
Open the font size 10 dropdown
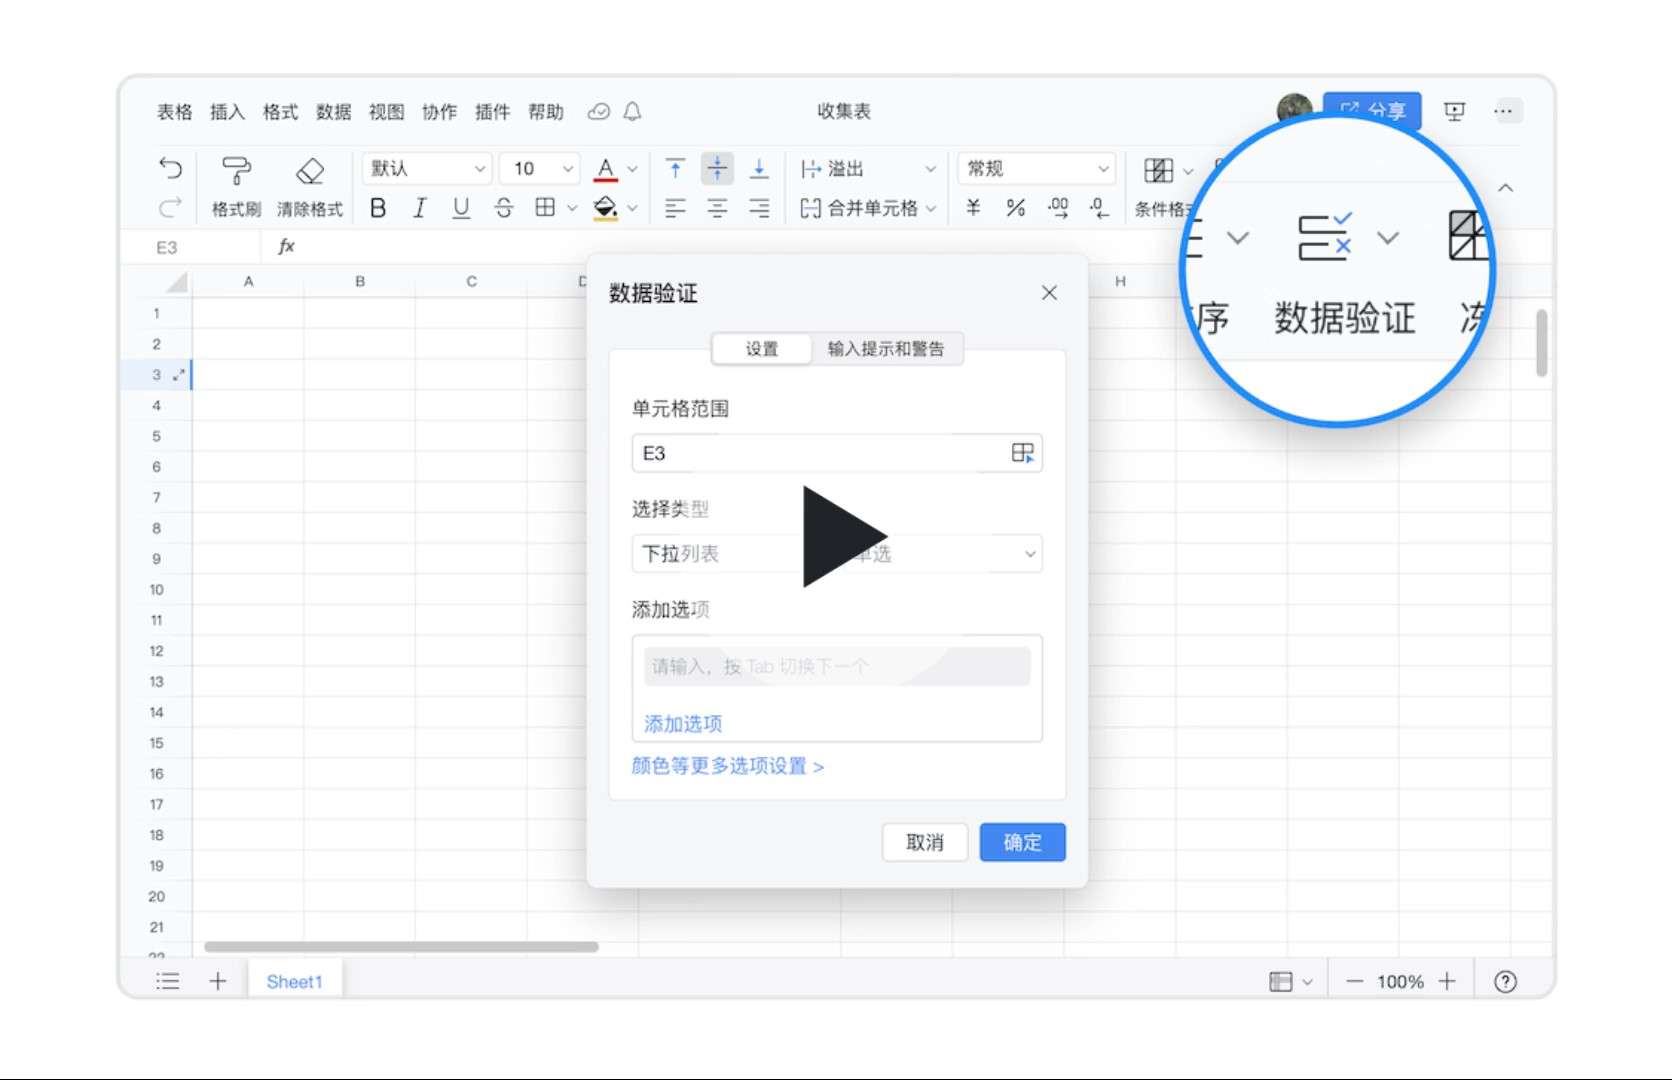coord(540,168)
